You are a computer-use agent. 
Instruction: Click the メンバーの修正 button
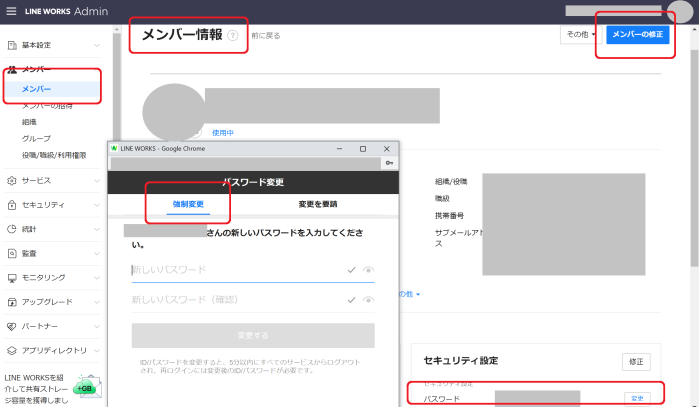pyautogui.click(x=638, y=34)
